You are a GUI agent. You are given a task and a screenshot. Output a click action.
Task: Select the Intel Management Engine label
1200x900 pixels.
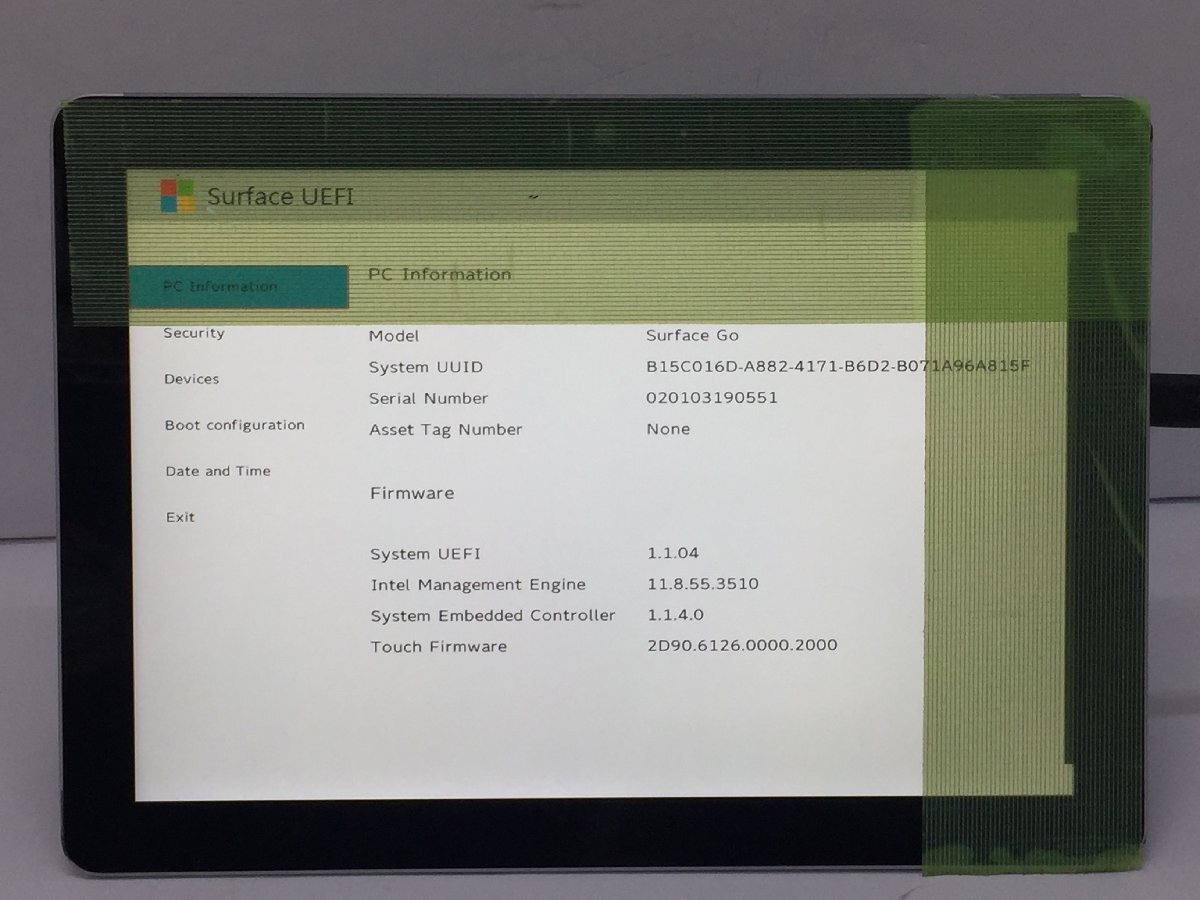click(x=478, y=585)
